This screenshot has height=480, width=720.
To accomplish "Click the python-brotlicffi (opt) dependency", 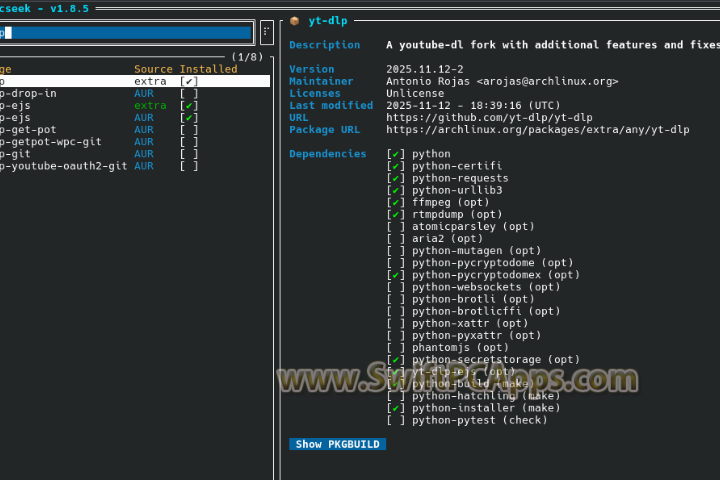I will [486, 311].
